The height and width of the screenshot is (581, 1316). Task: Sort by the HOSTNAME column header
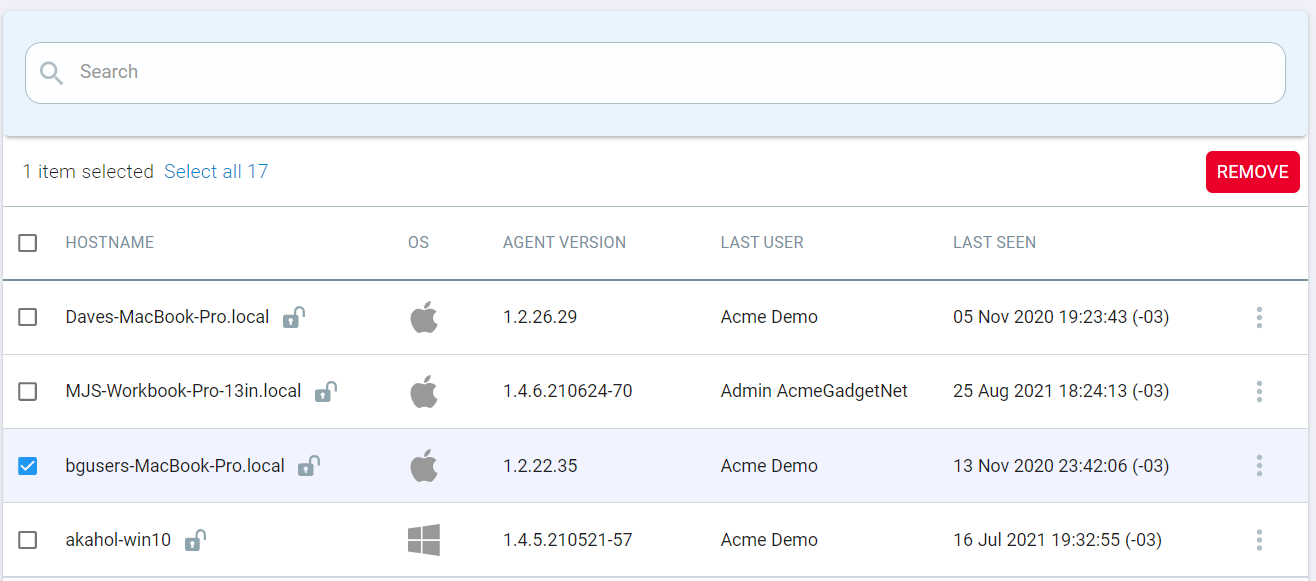[x=110, y=242]
